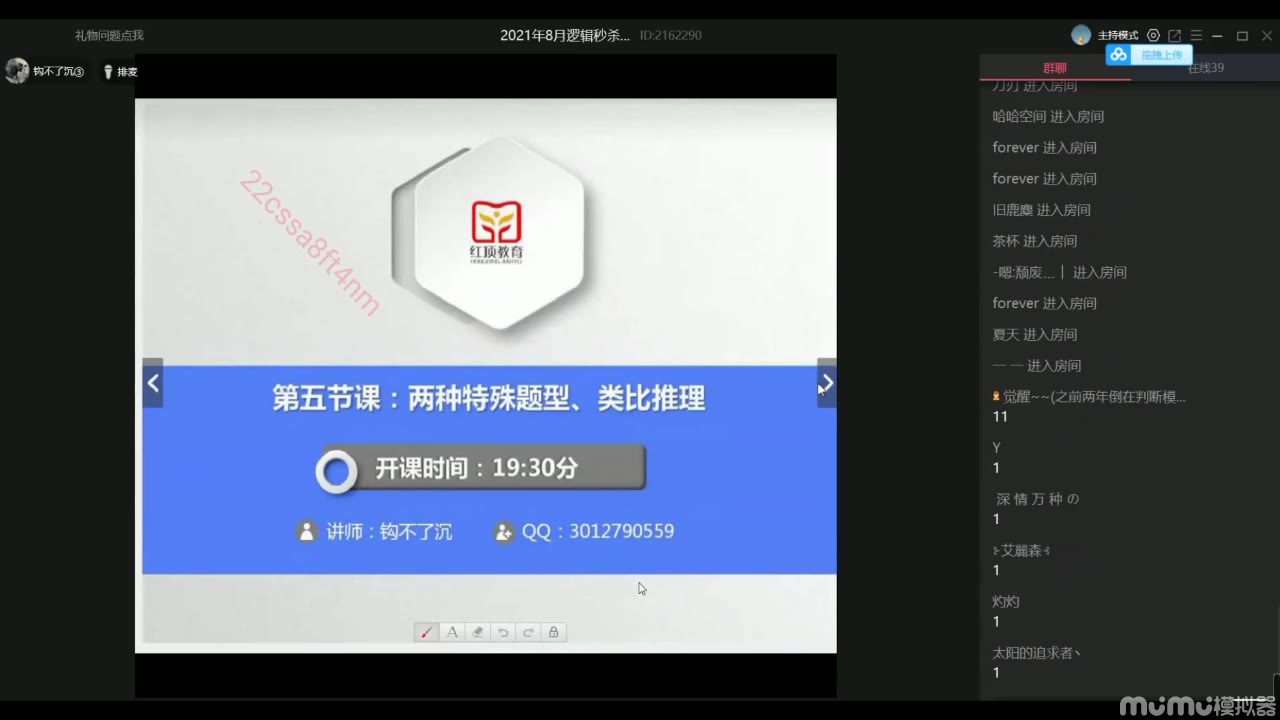1280x720 pixels.
Task: Click chat user 艾麗森 name
Action: pyautogui.click(x=1020, y=550)
